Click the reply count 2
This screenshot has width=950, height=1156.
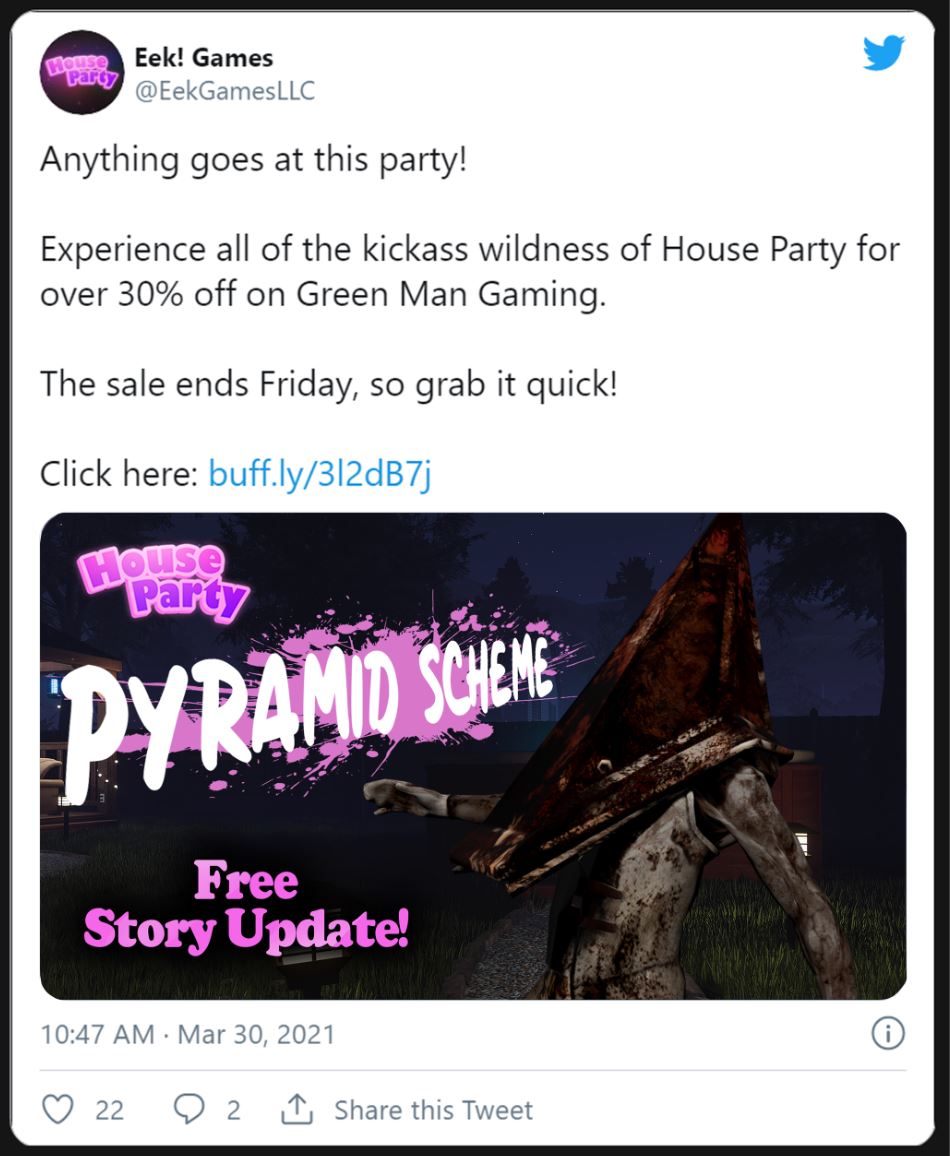[x=233, y=1110]
